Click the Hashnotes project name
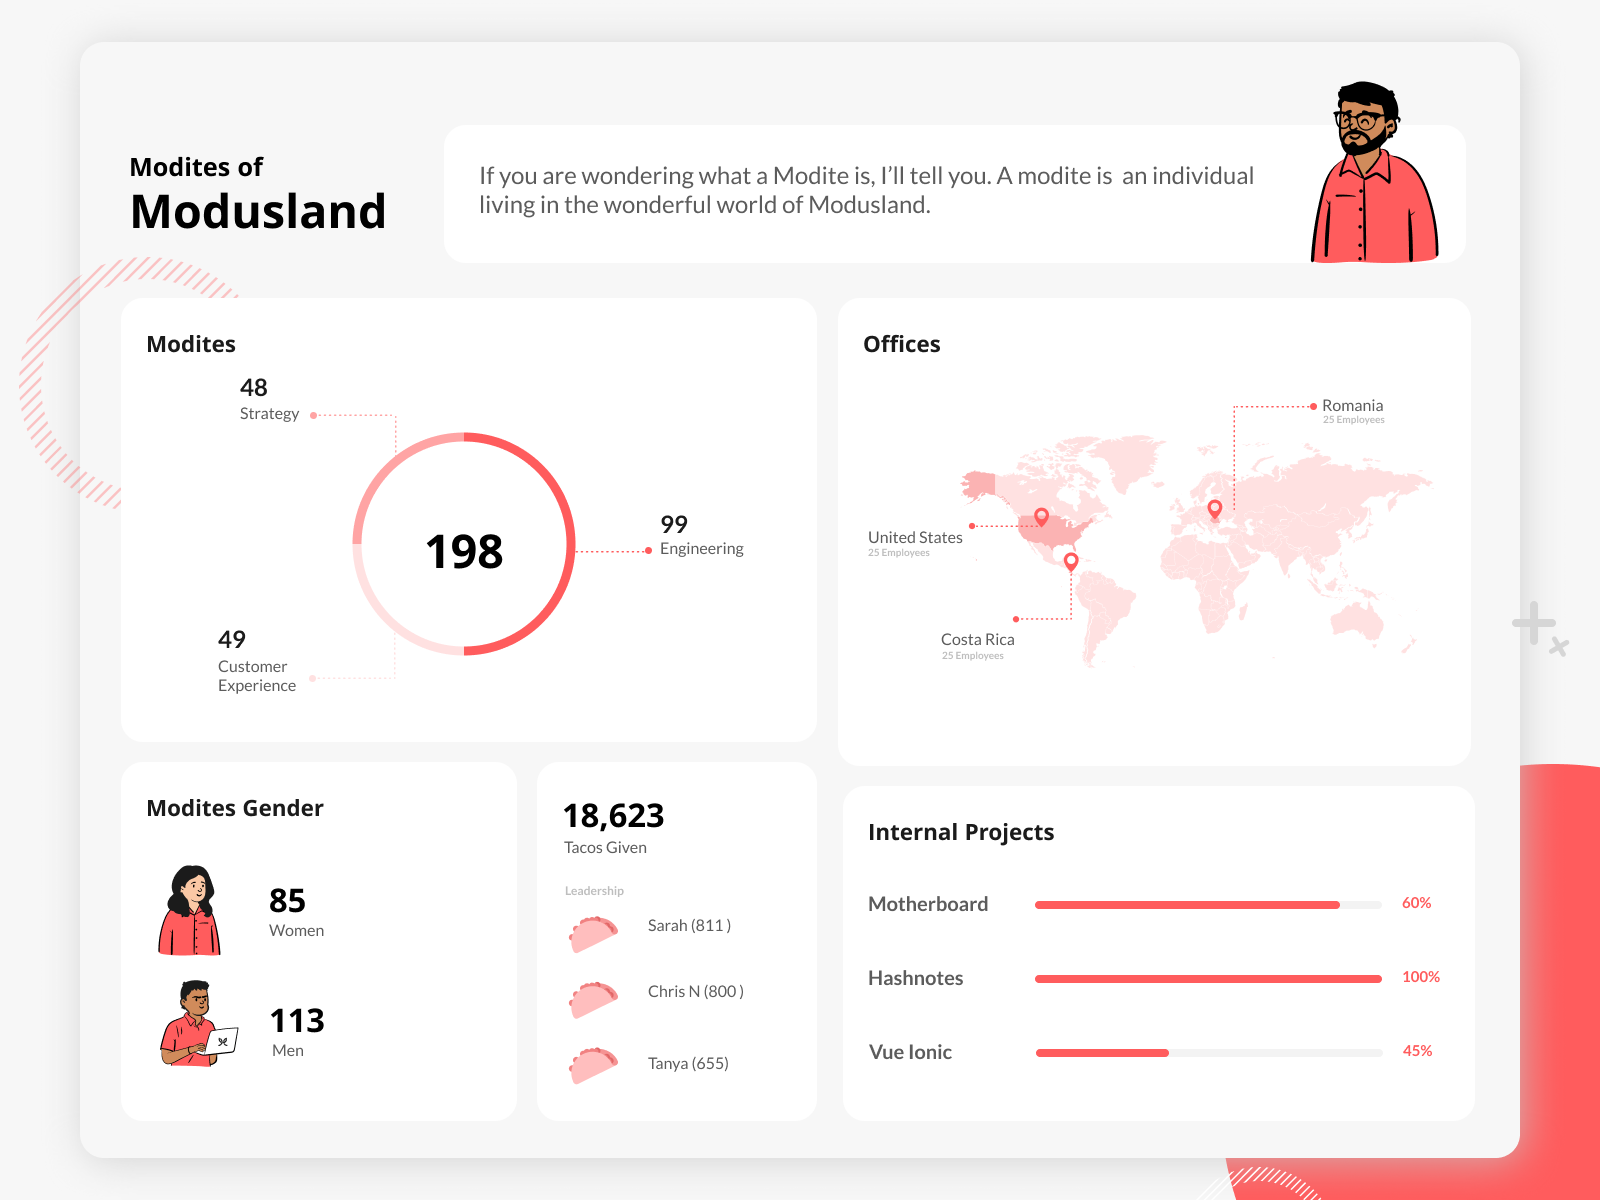Viewport: 1600px width, 1200px height. coord(915,978)
